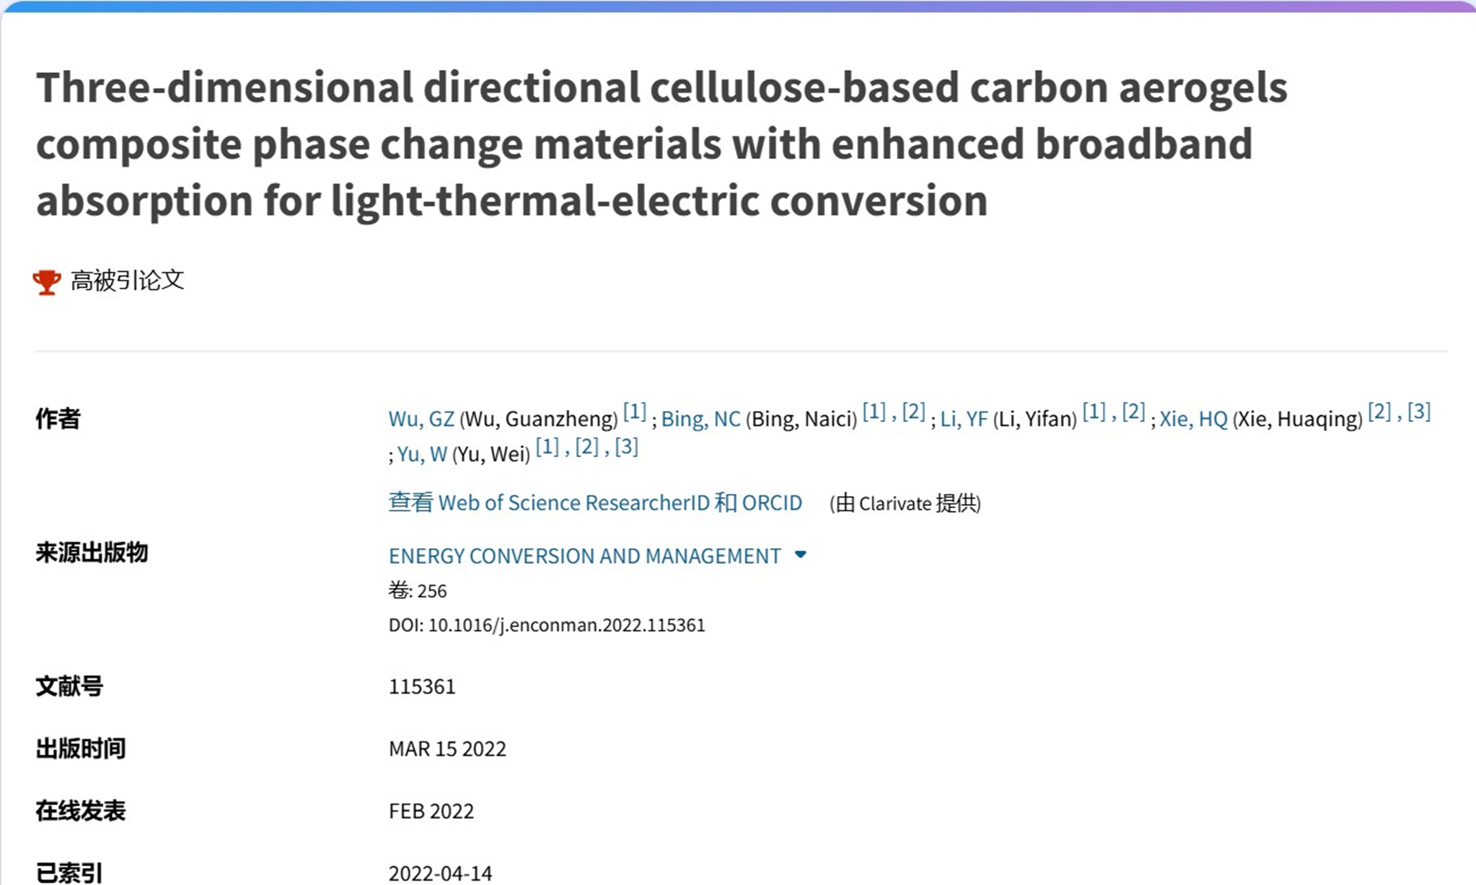Open affiliation [1] after Li, Yifan
The width and height of the screenshot is (1476, 885).
[1094, 411]
